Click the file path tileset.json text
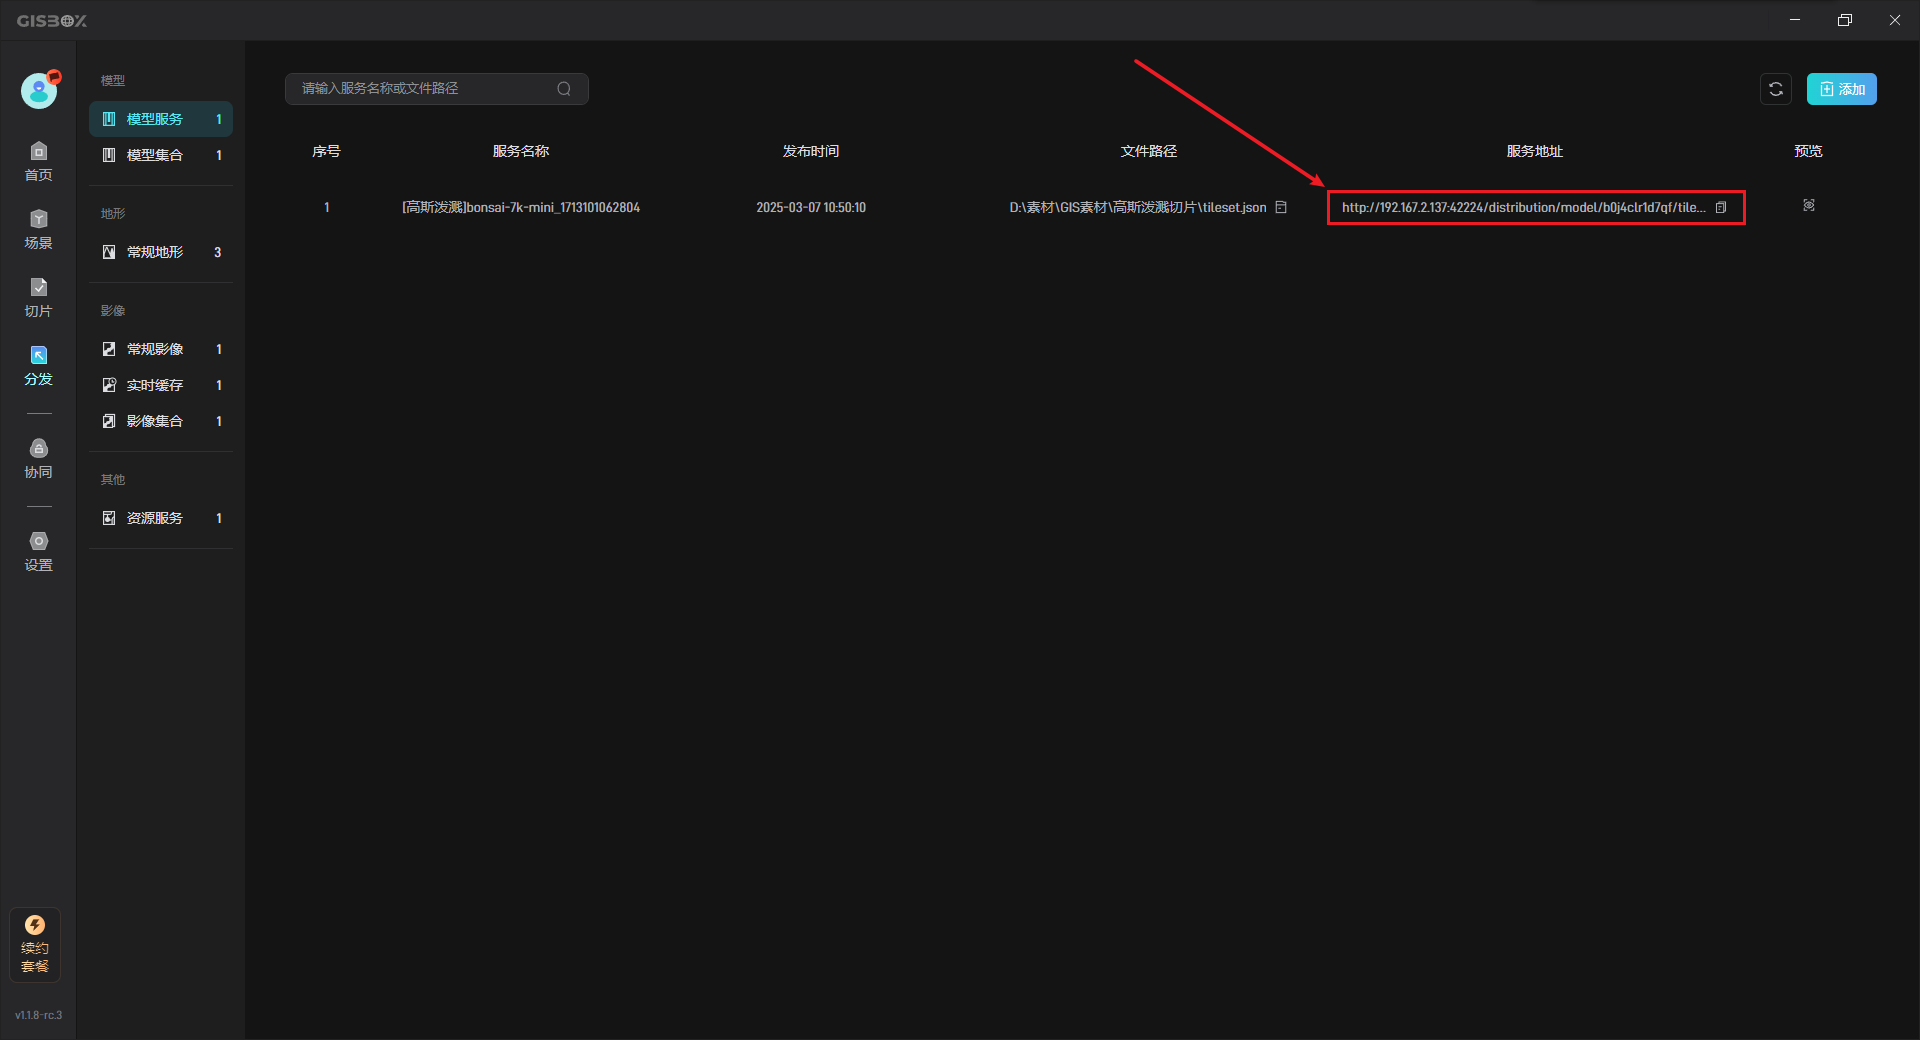 click(x=1138, y=207)
